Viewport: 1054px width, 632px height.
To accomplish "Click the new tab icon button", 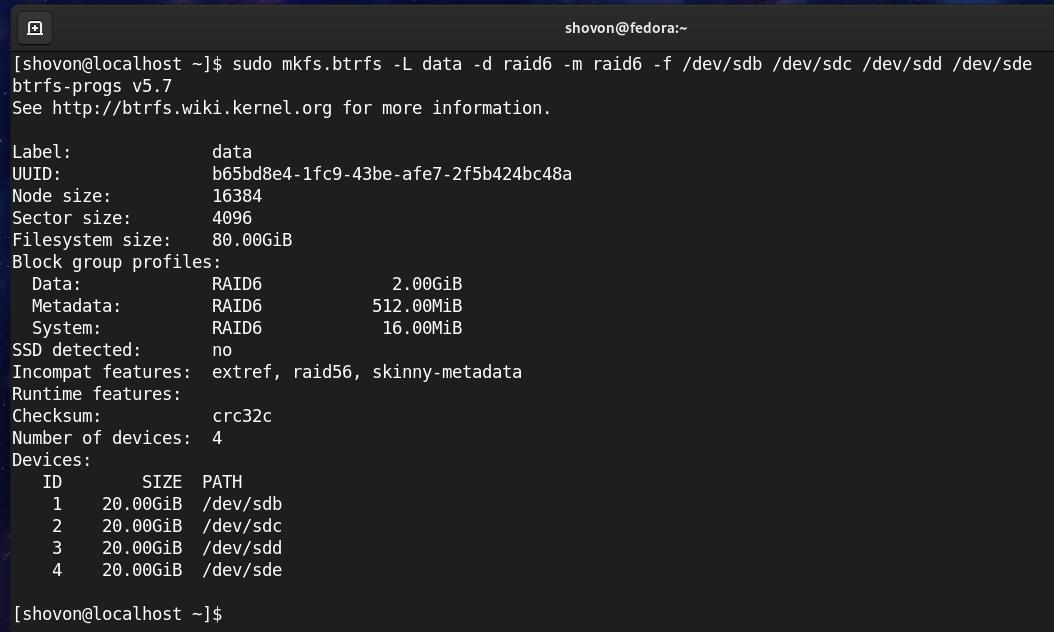I will tap(34, 28).
